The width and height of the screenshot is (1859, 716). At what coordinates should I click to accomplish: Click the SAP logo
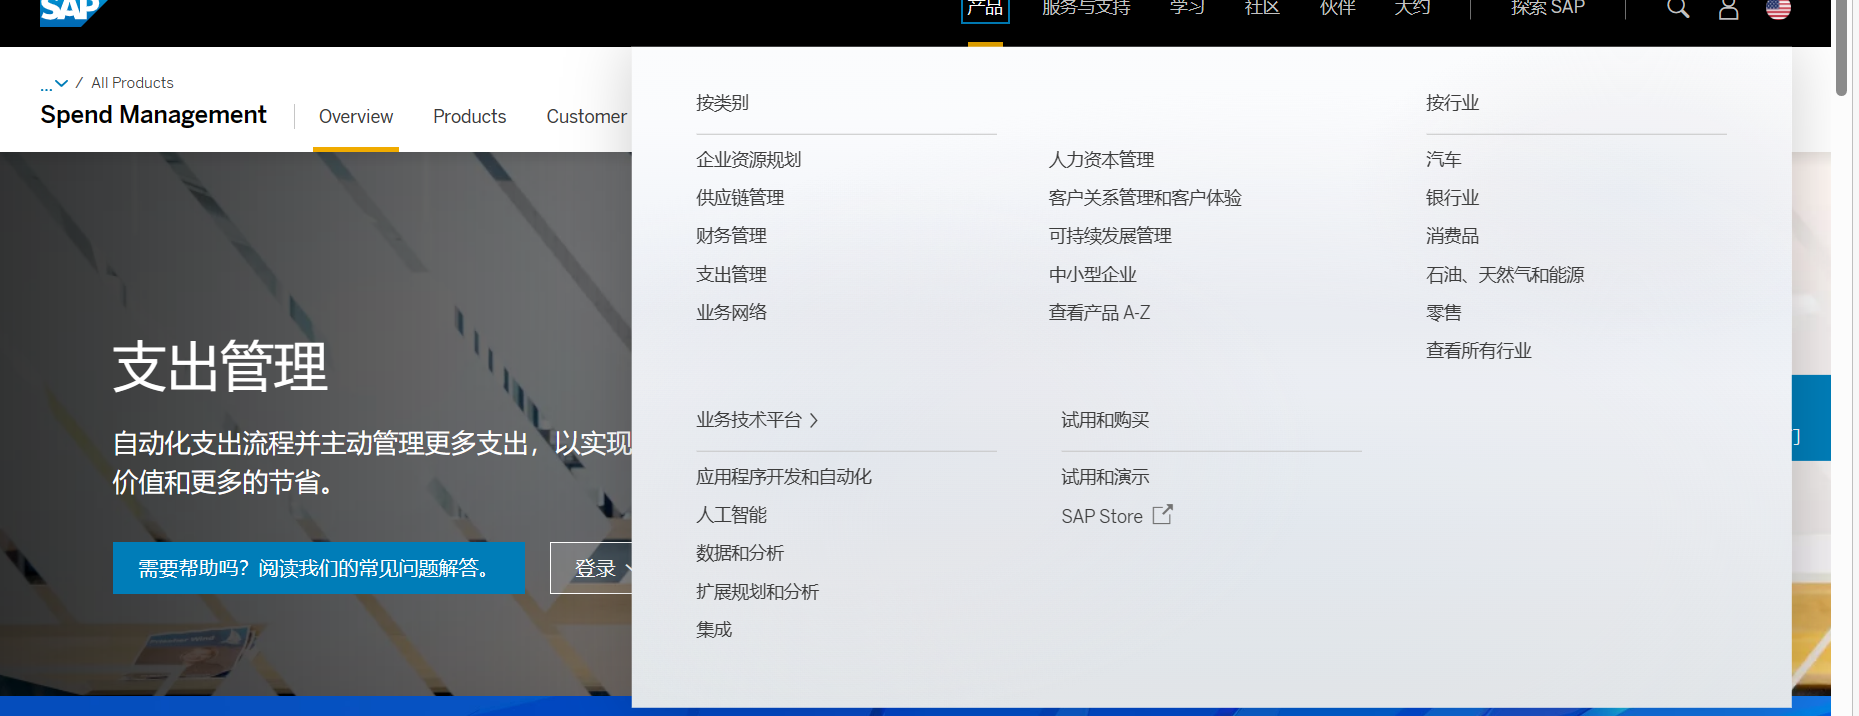pyautogui.click(x=72, y=11)
